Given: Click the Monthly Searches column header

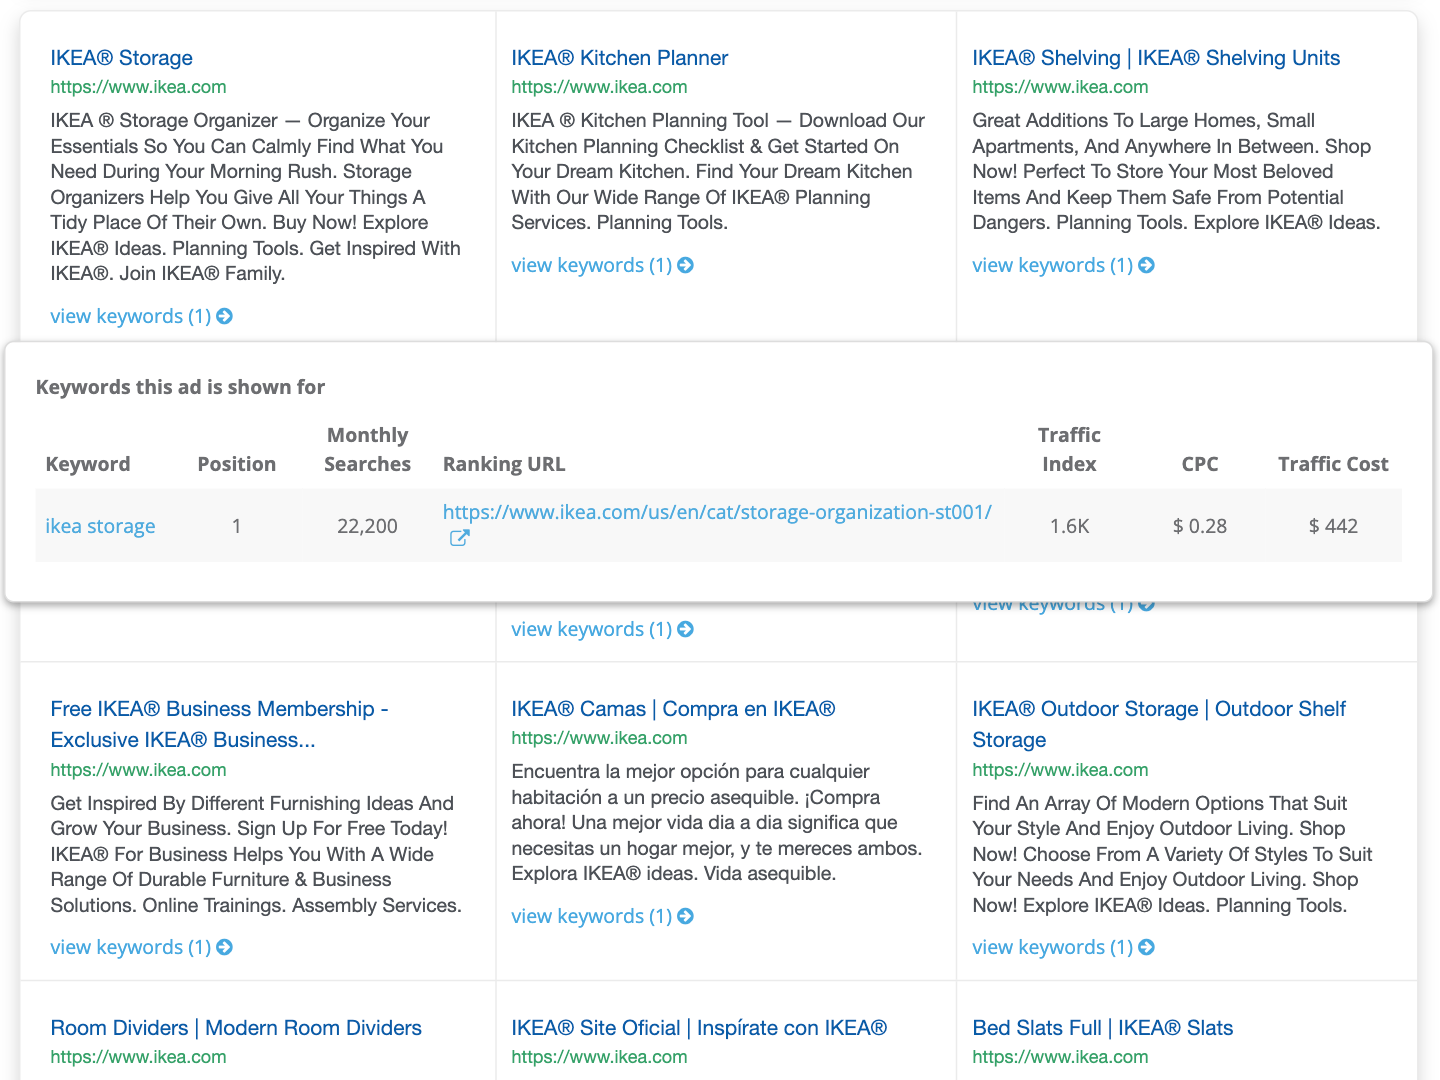Looking at the screenshot, I should pos(367,450).
